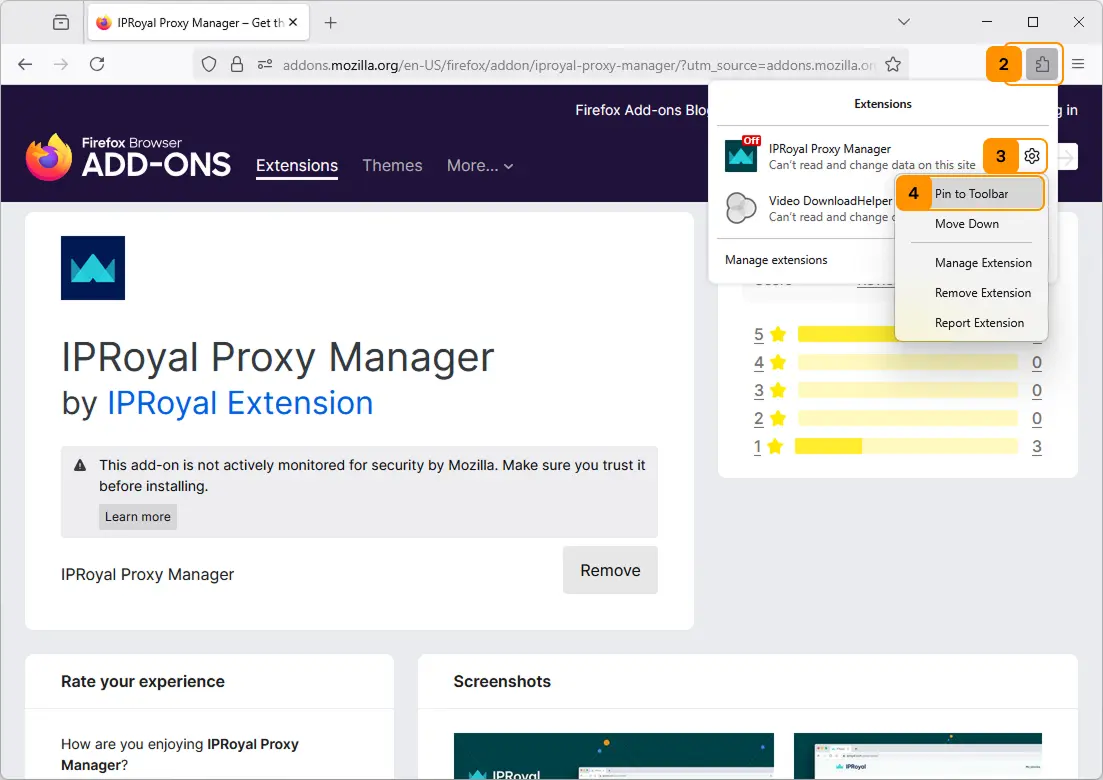Click the large IPRoyal add-on icon
This screenshot has width=1103, height=780.
(93, 268)
